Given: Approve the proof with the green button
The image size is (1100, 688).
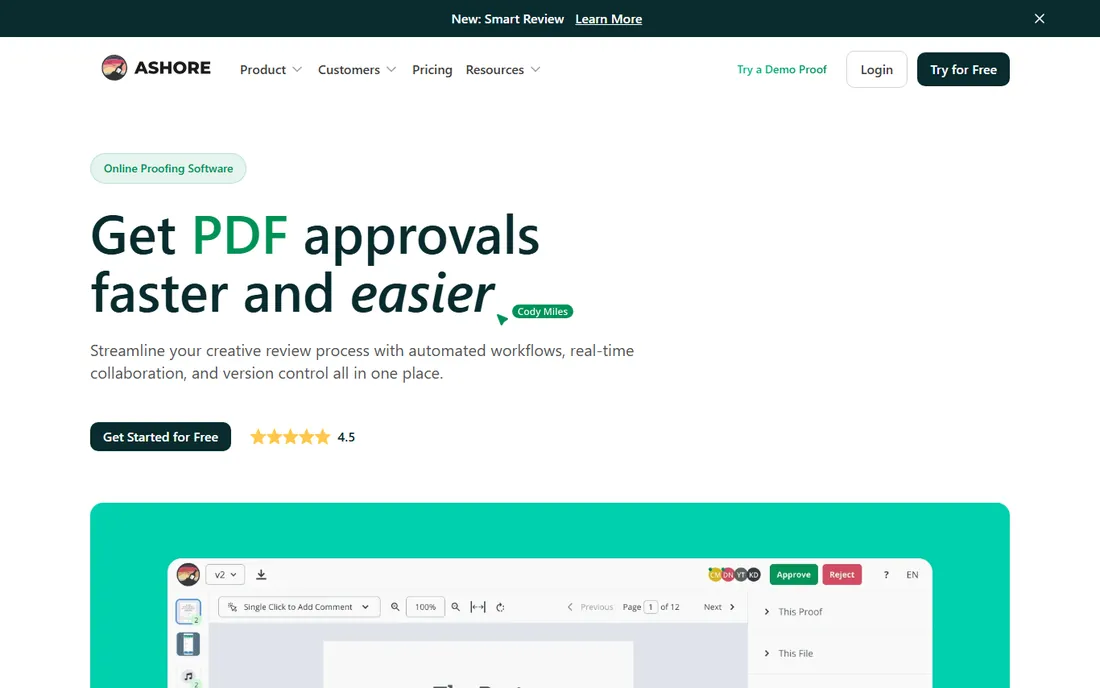Looking at the screenshot, I should (x=793, y=574).
